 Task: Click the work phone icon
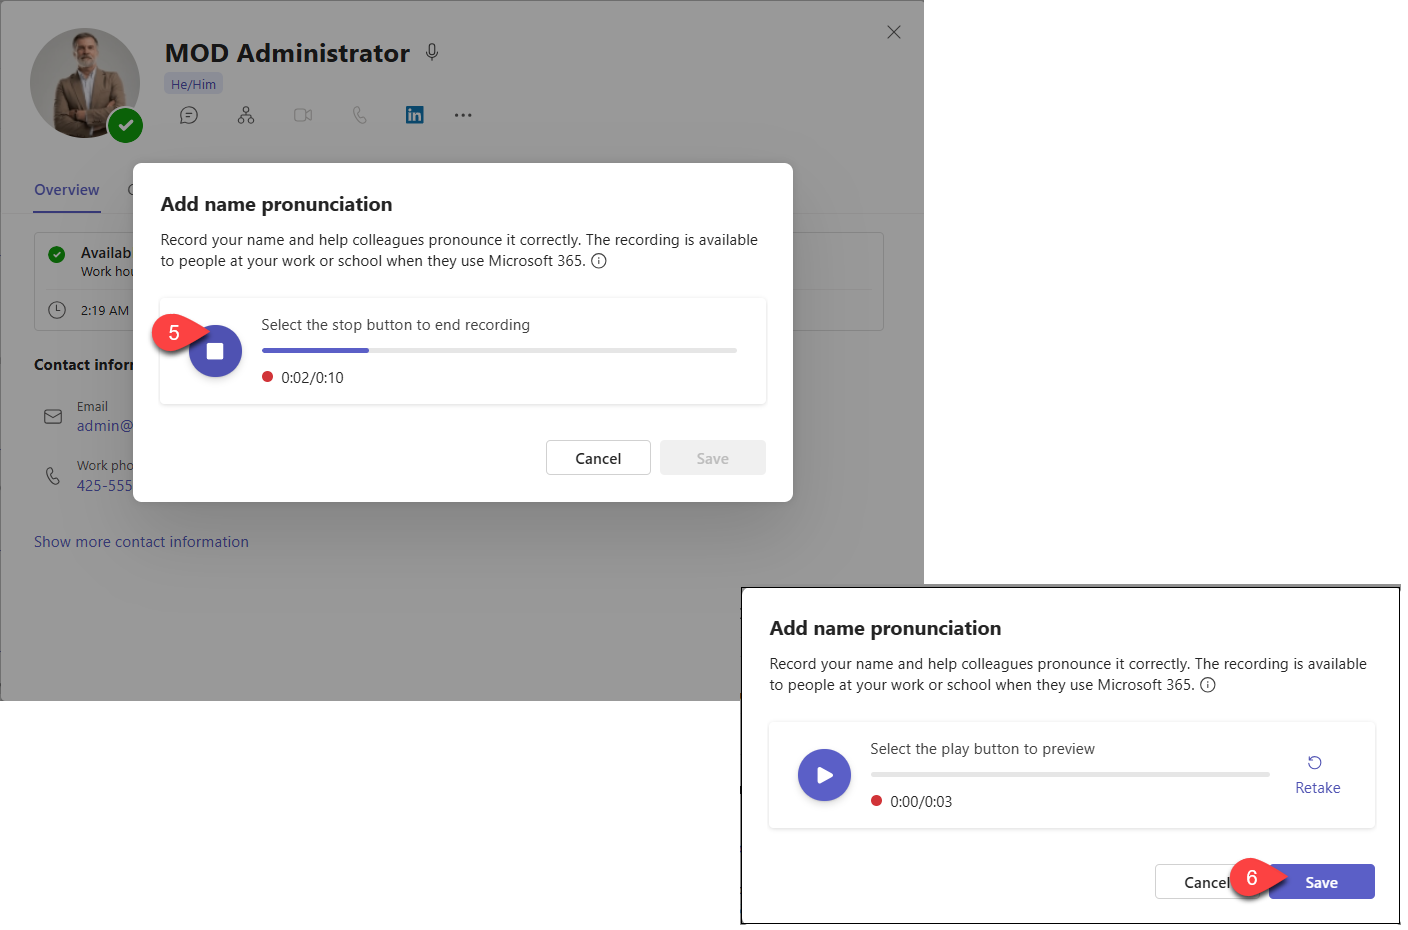(x=51, y=475)
